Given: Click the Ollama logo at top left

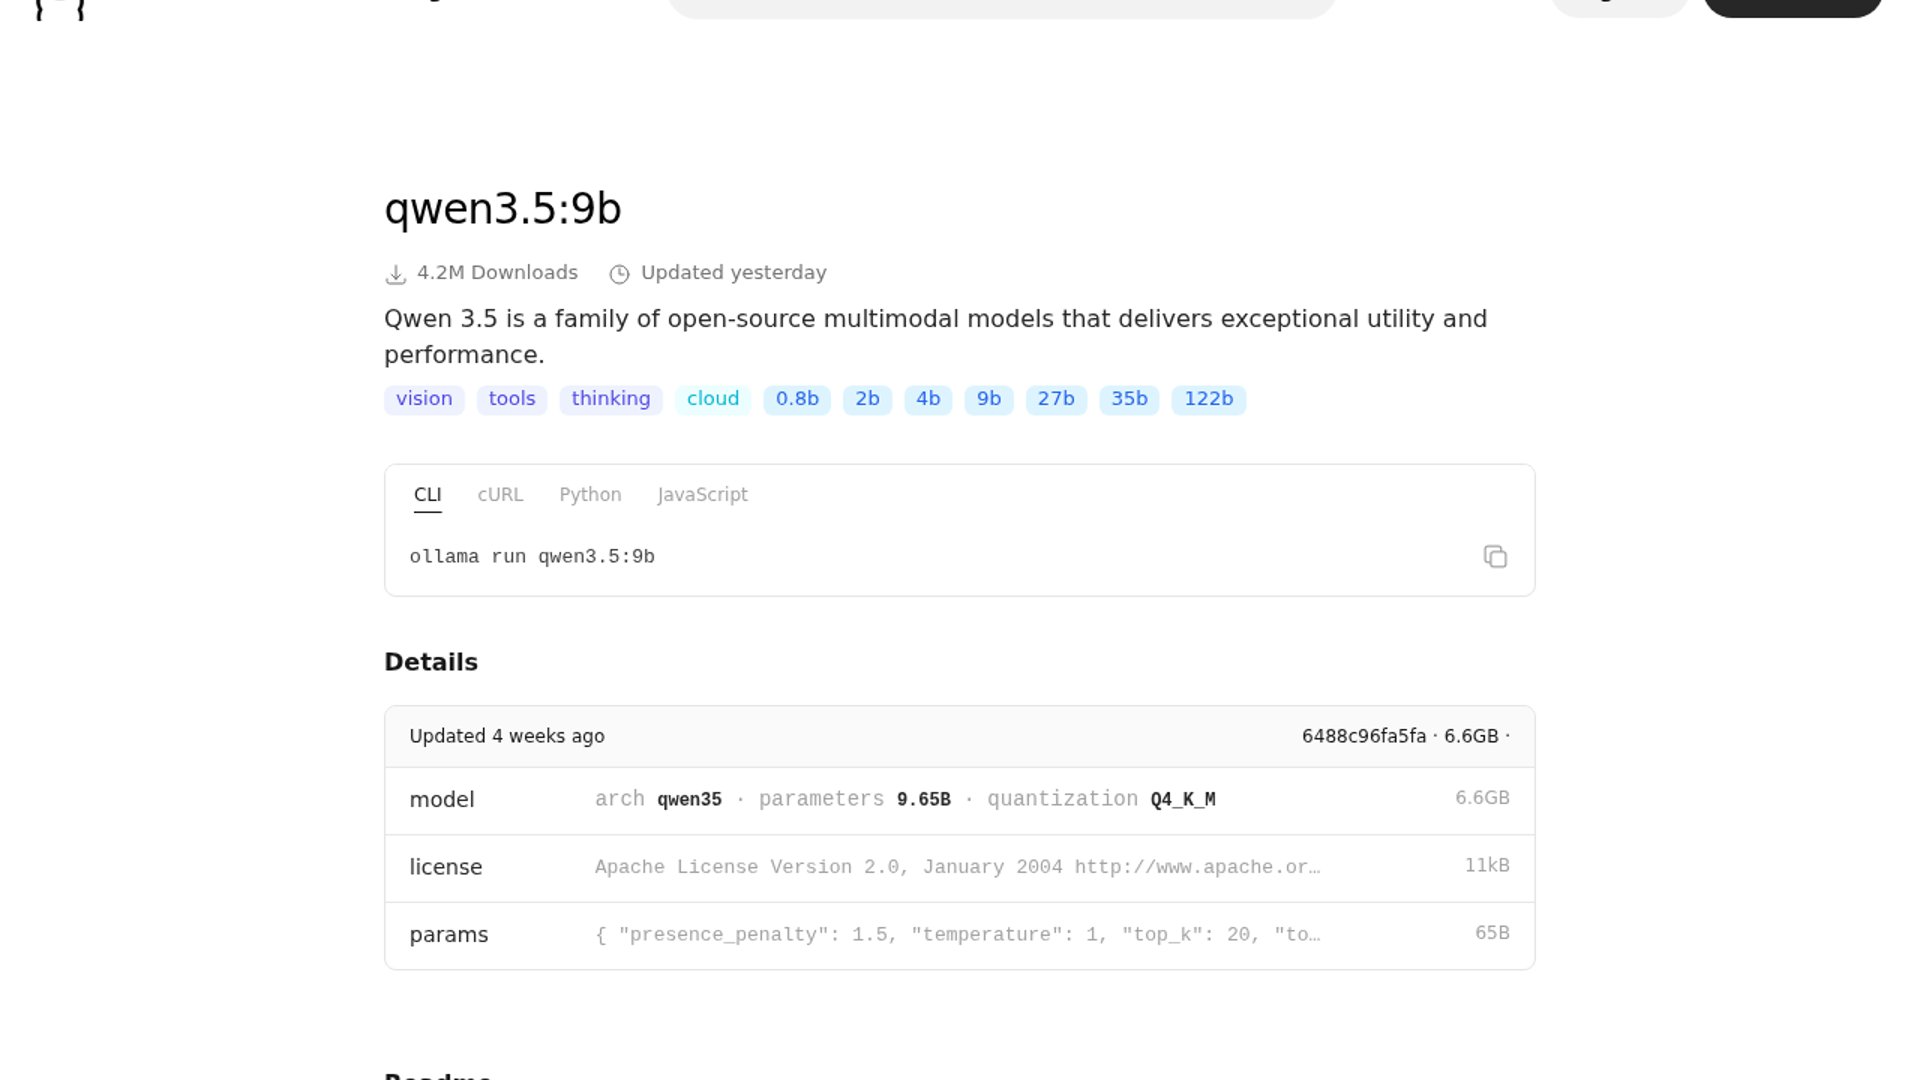Looking at the screenshot, I should [60, 10].
